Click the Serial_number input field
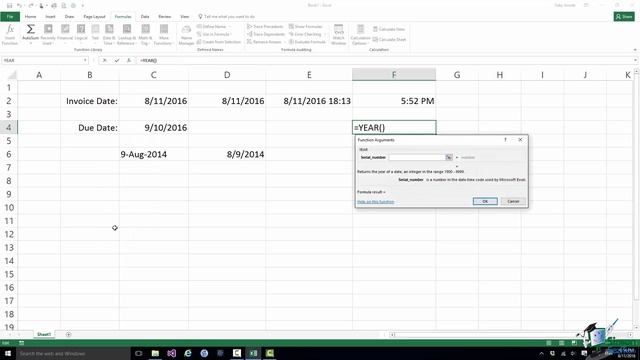Viewport: 640px width, 360px height. [416, 157]
